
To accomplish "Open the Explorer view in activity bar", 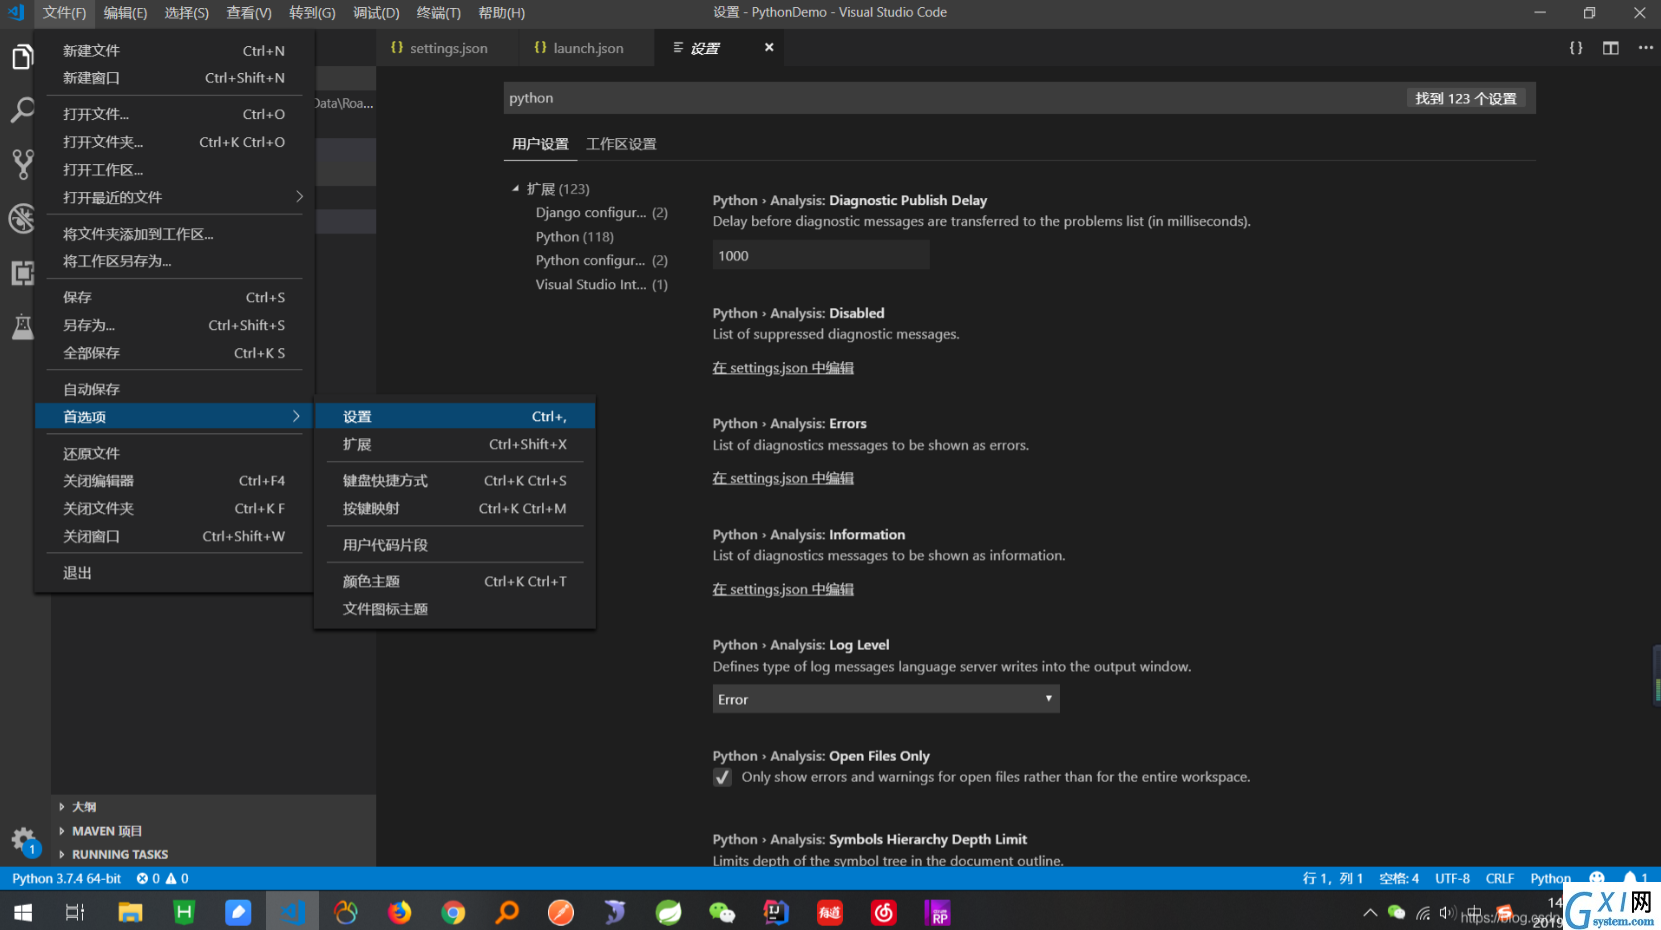I will tap(22, 57).
